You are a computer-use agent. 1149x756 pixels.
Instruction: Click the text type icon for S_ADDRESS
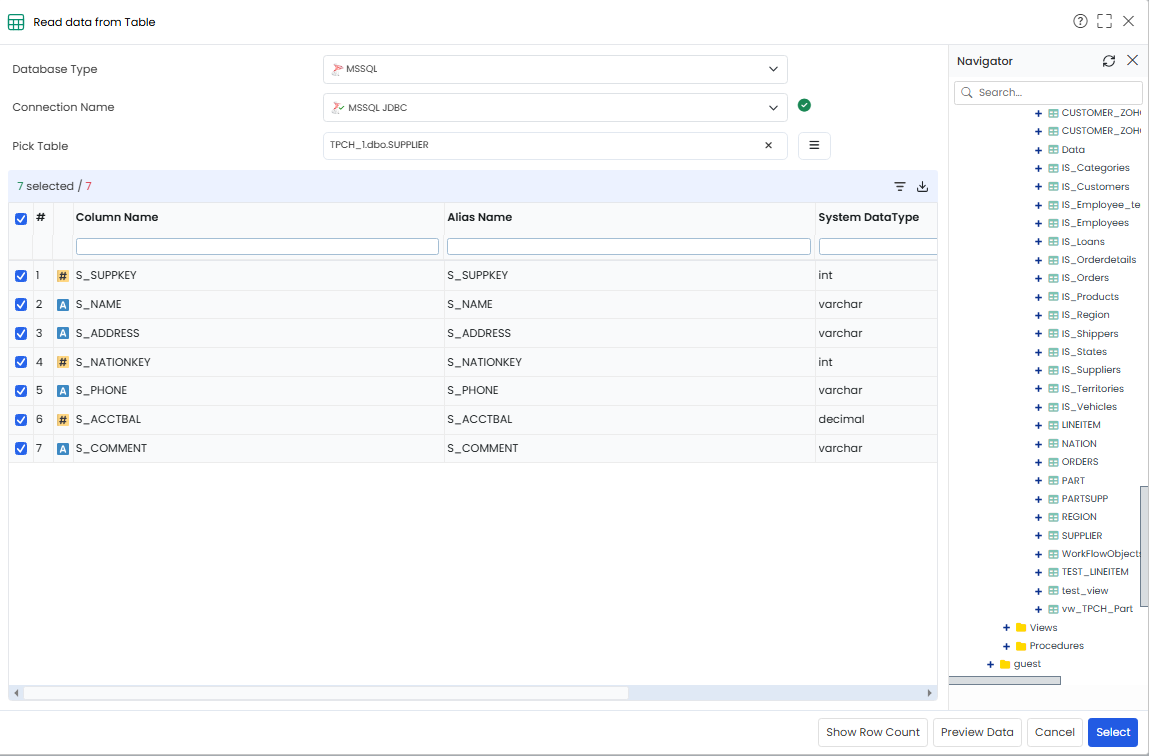[x=63, y=333]
